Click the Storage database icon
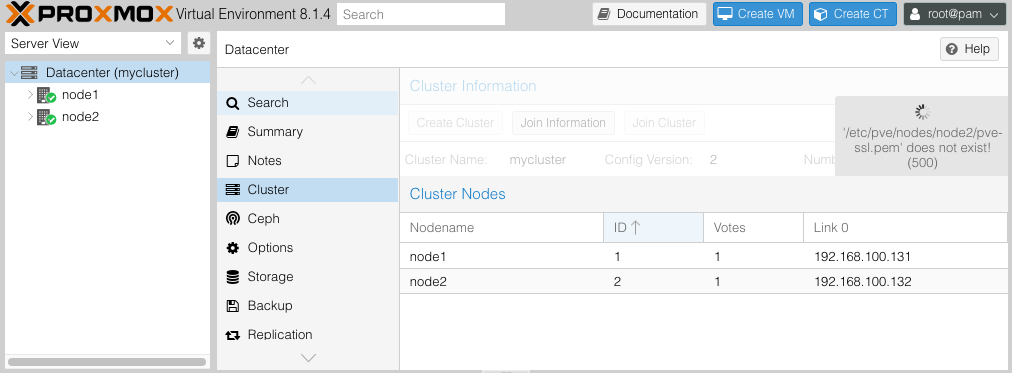 [232, 277]
